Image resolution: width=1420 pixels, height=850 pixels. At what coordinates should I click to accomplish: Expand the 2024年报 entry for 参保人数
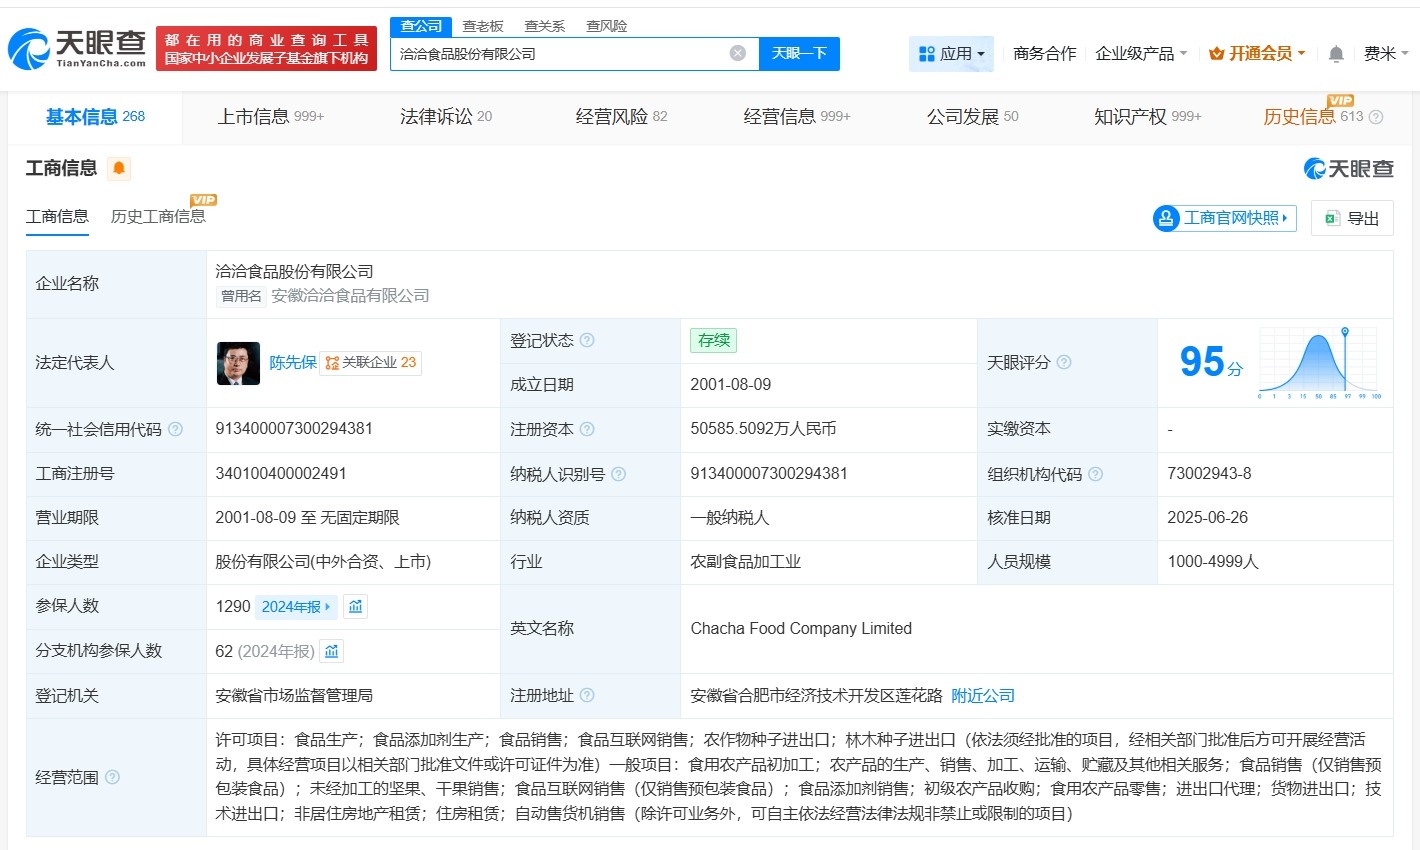click(295, 606)
